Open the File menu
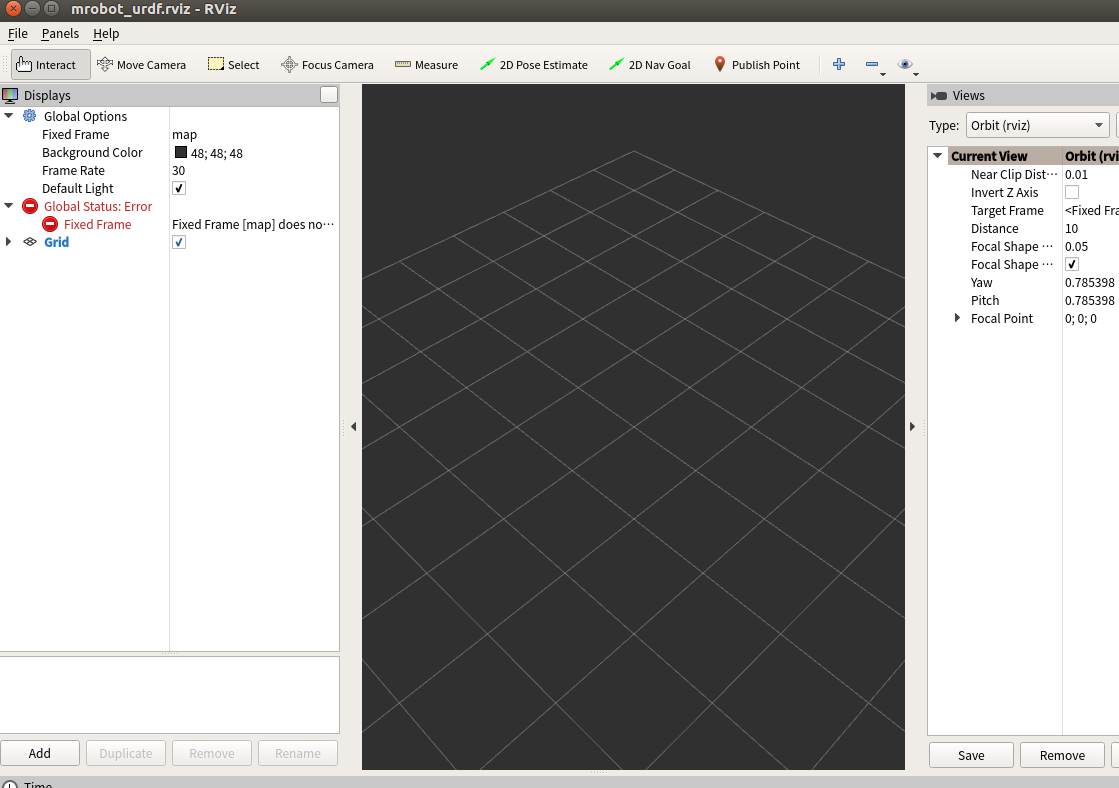 [x=17, y=33]
